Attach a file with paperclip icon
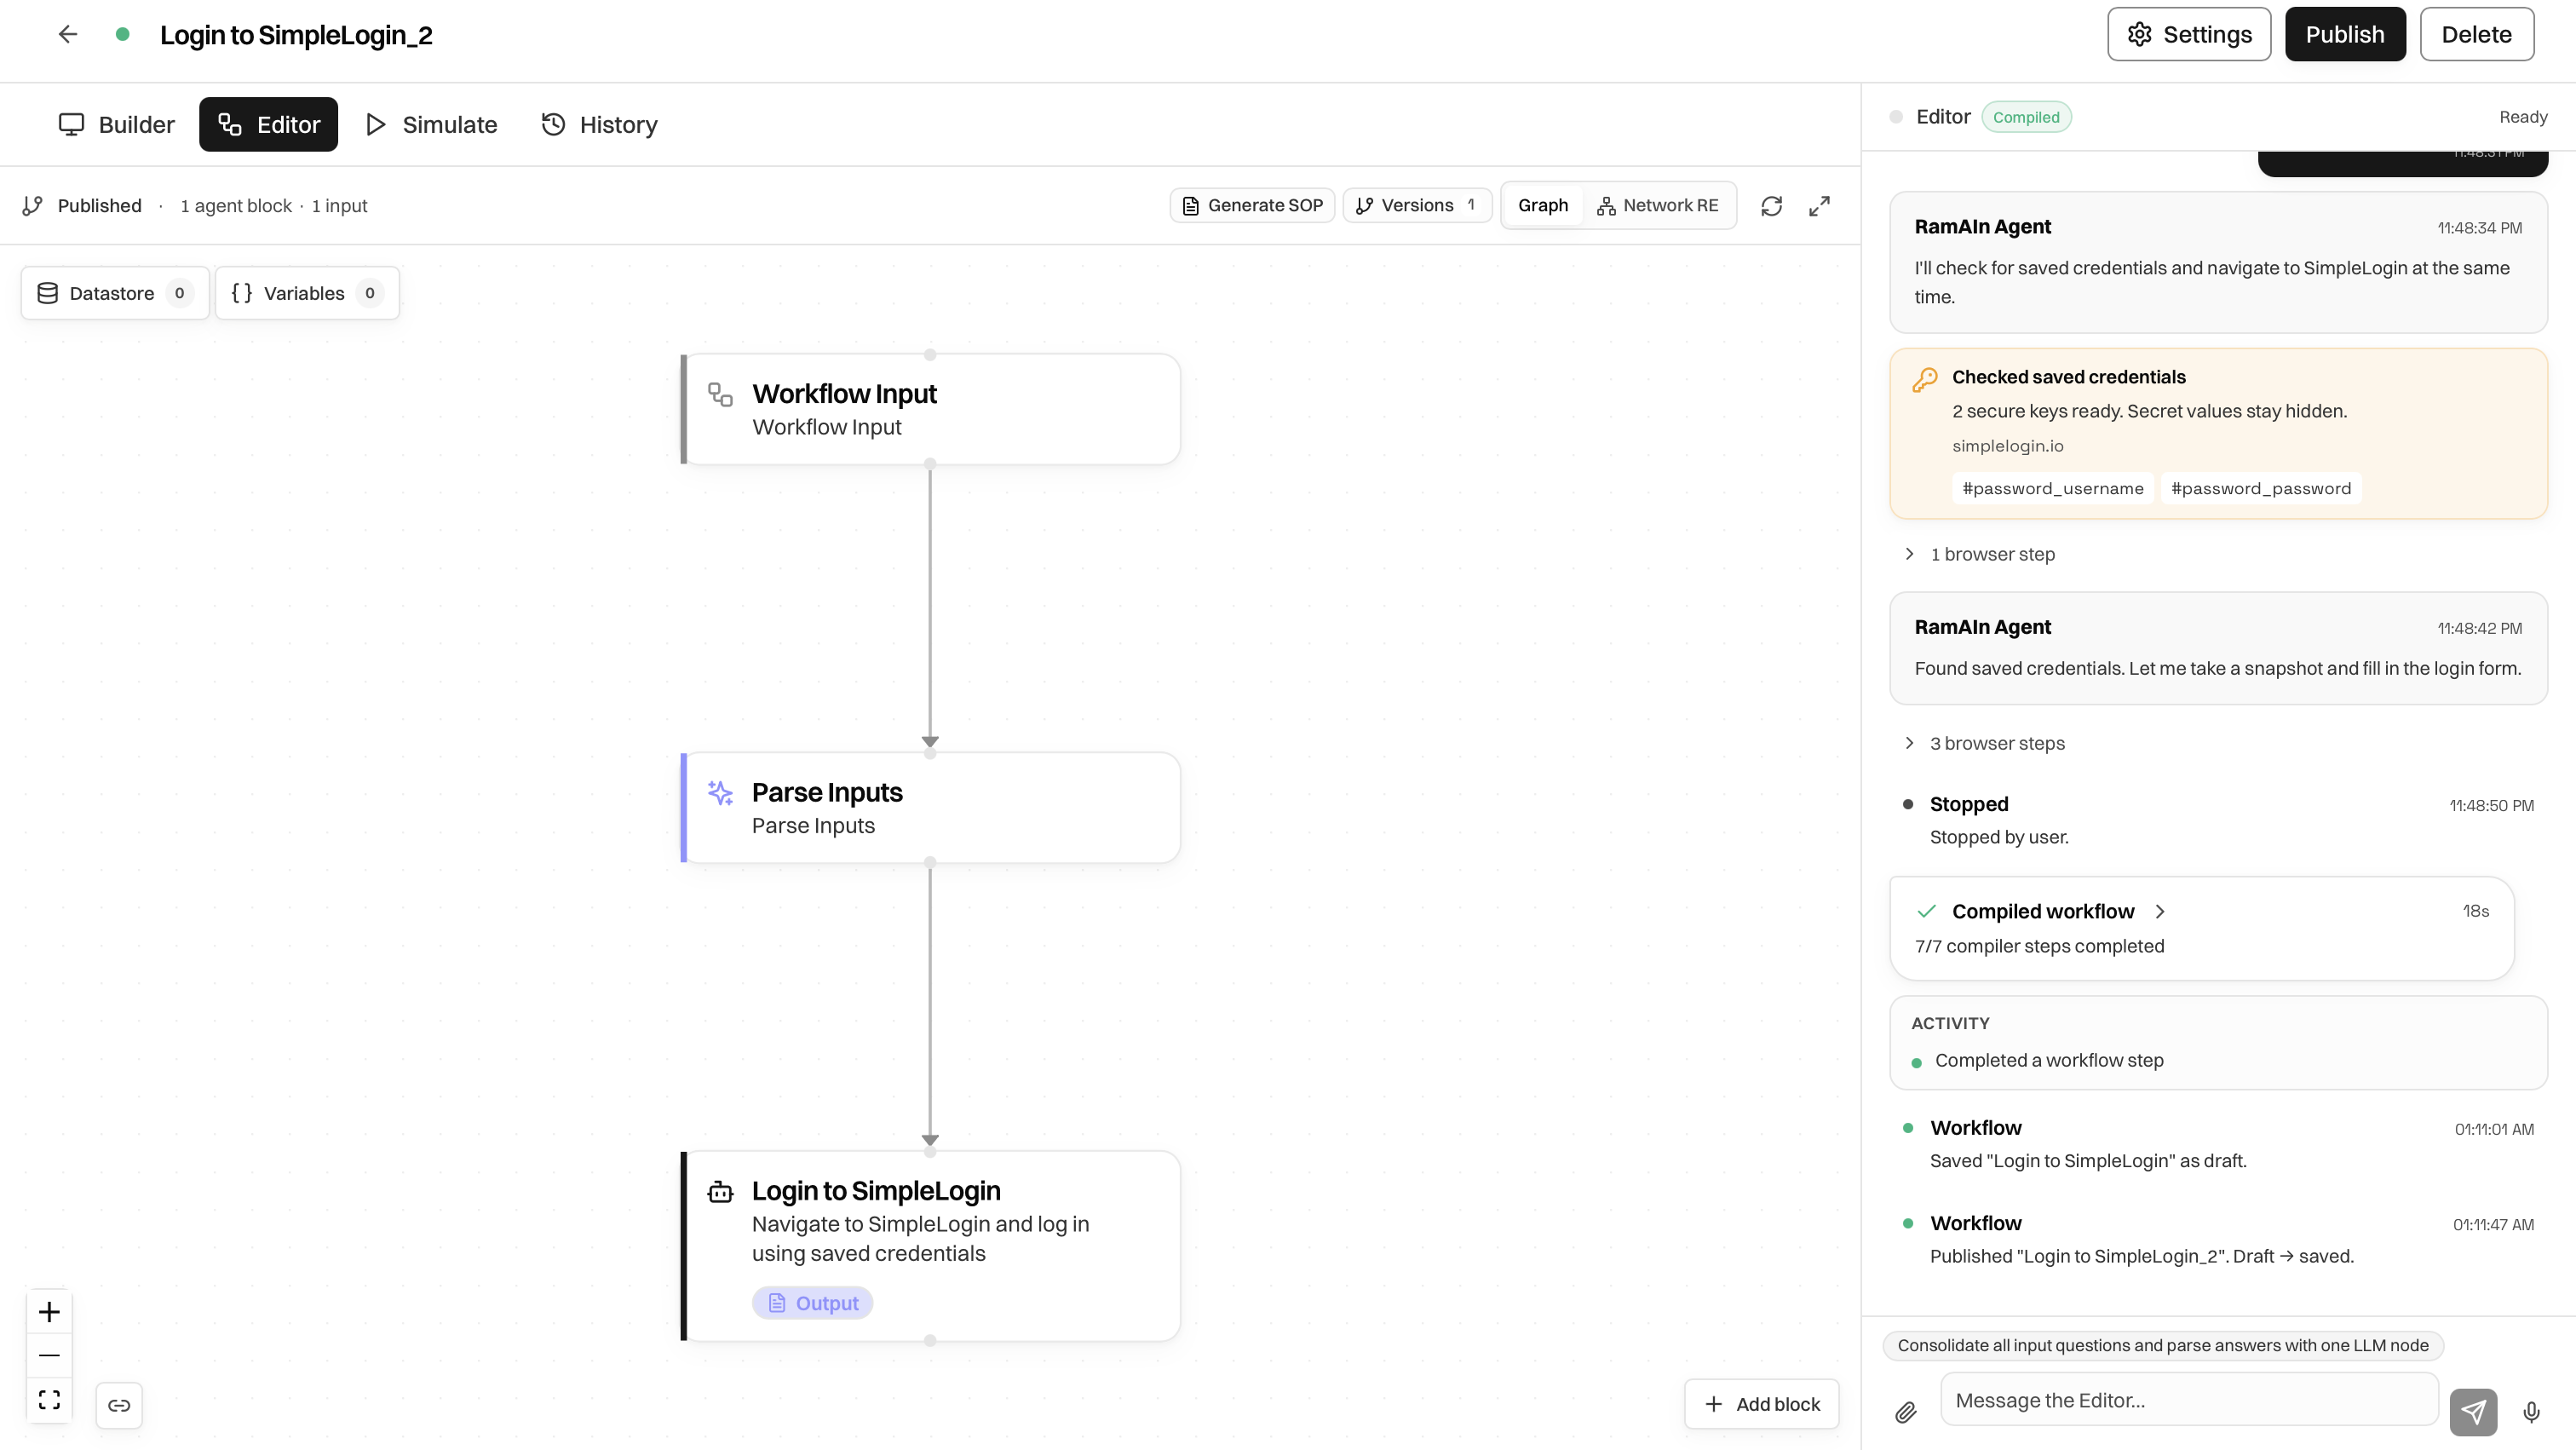The image size is (2576, 1450). [x=1905, y=1412]
